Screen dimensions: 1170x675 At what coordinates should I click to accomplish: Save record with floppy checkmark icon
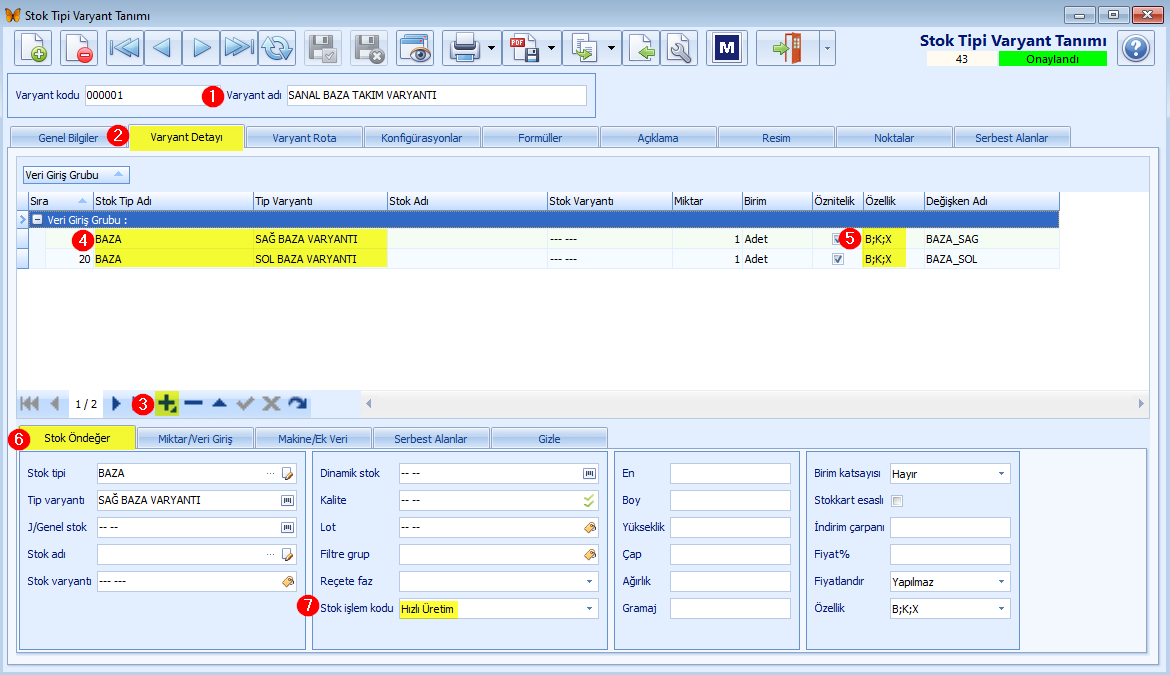(x=322, y=48)
